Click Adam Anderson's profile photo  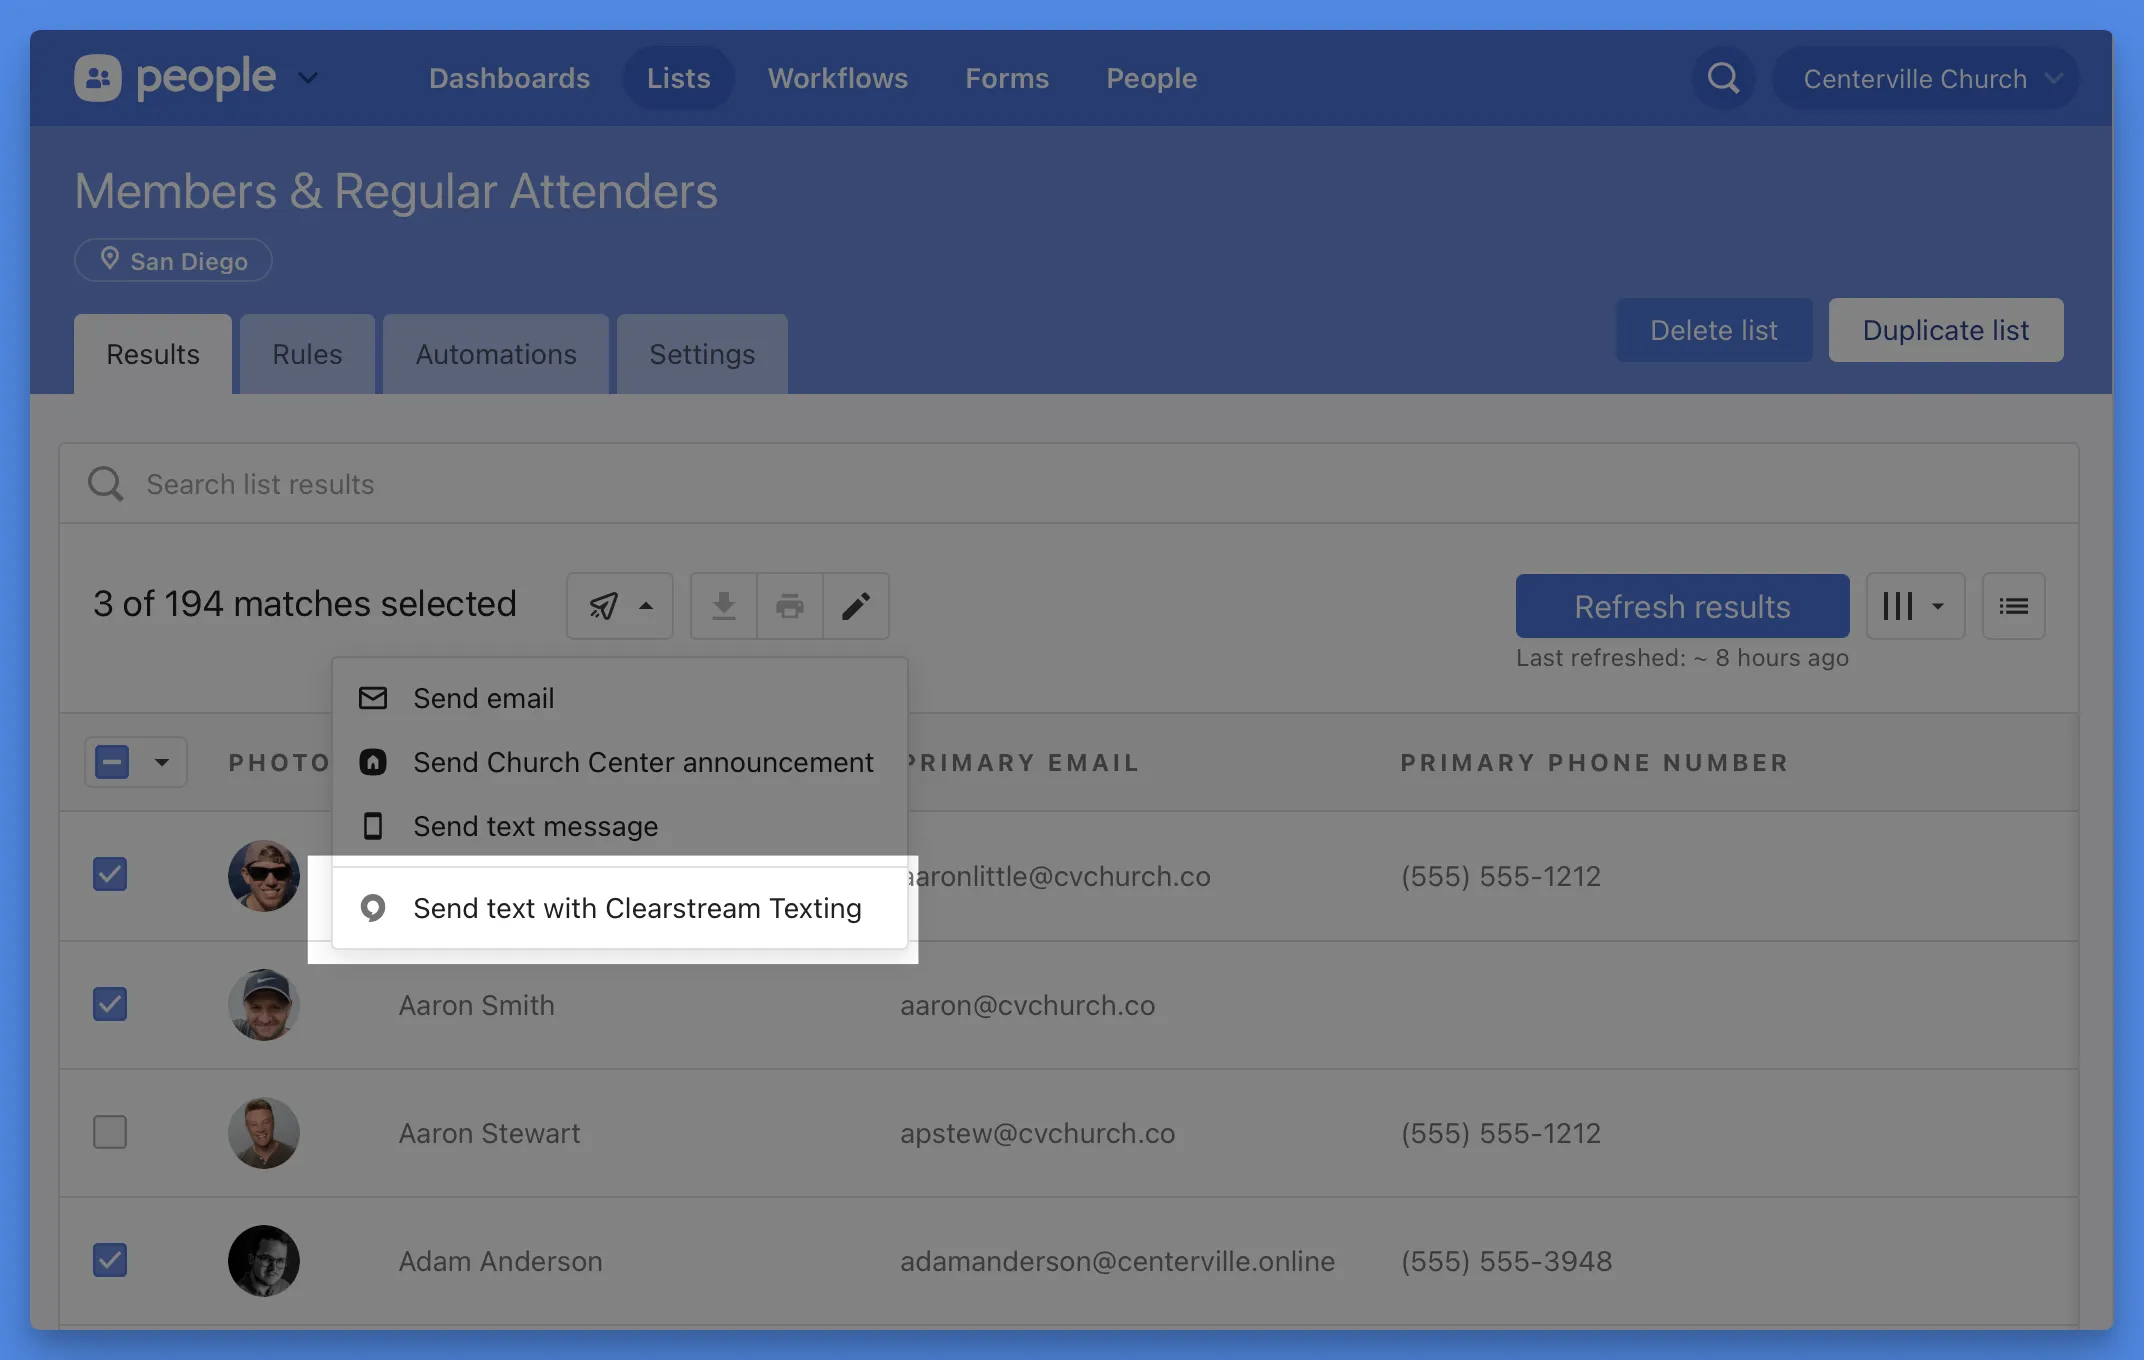click(x=264, y=1260)
